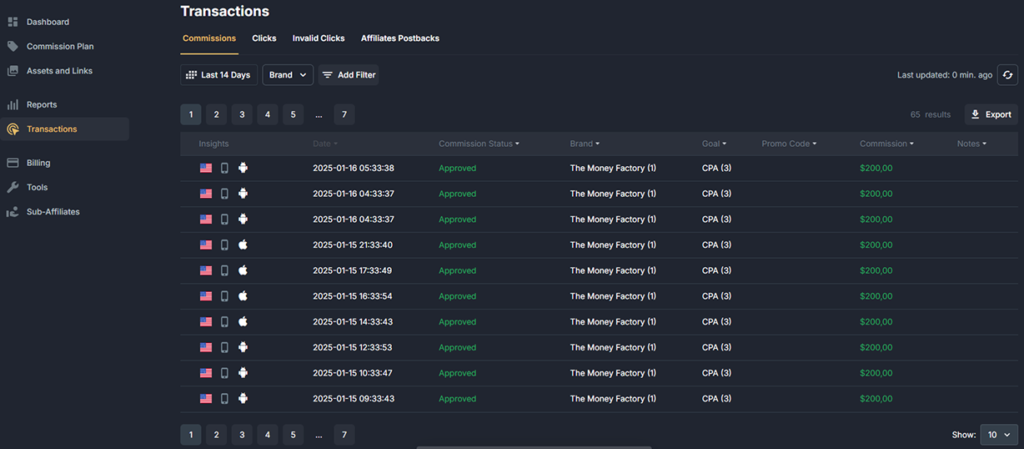Click the US flag in first row

point(206,168)
